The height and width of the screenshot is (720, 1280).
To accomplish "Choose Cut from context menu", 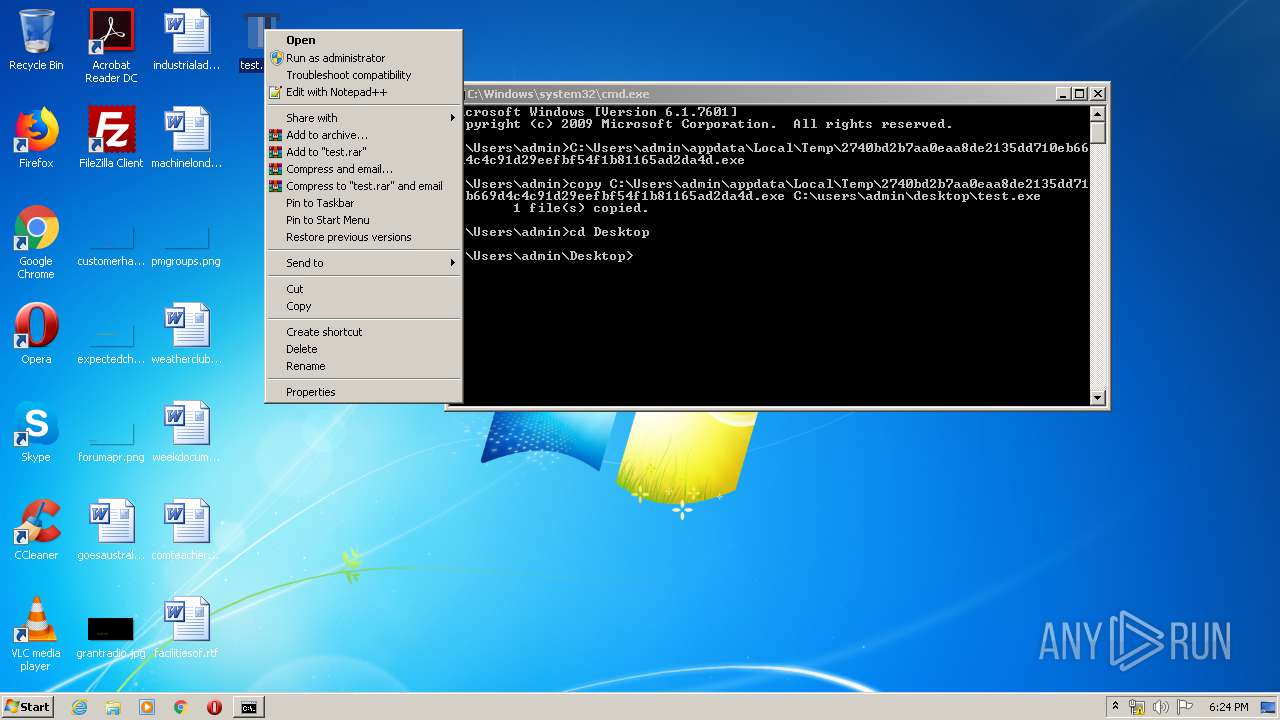I will pyautogui.click(x=364, y=289).
